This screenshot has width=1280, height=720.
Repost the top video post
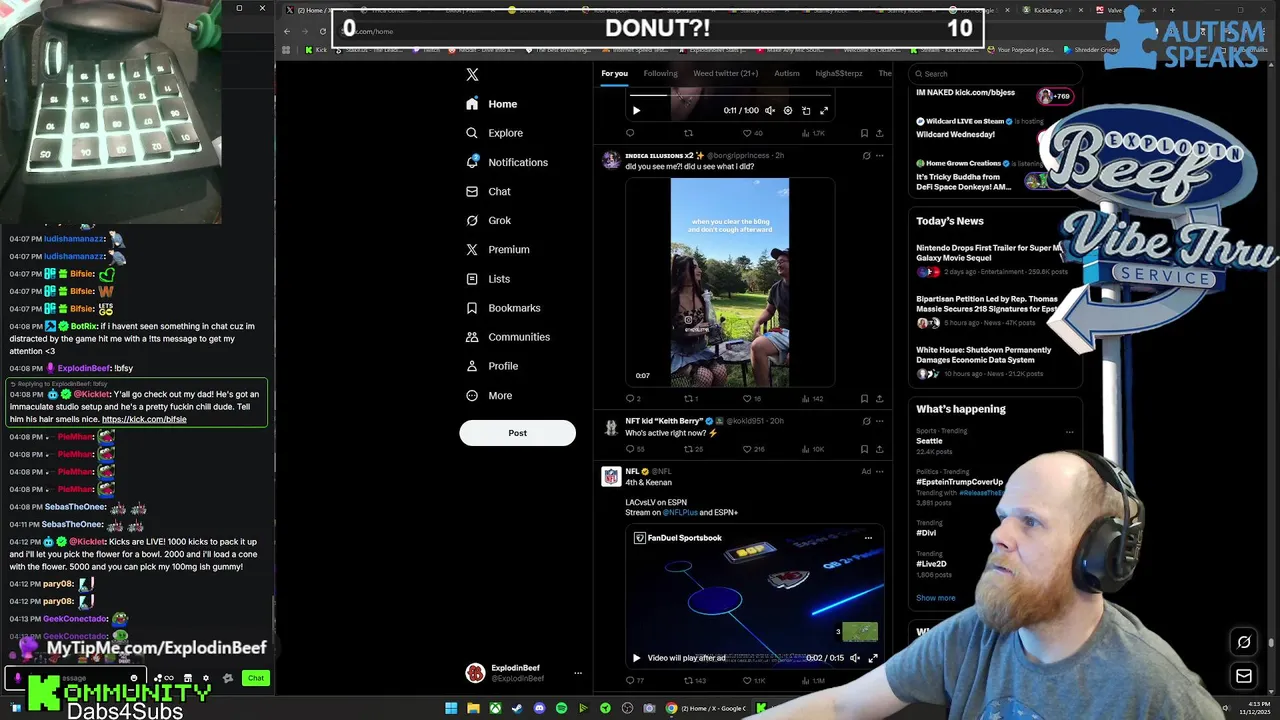[688, 133]
